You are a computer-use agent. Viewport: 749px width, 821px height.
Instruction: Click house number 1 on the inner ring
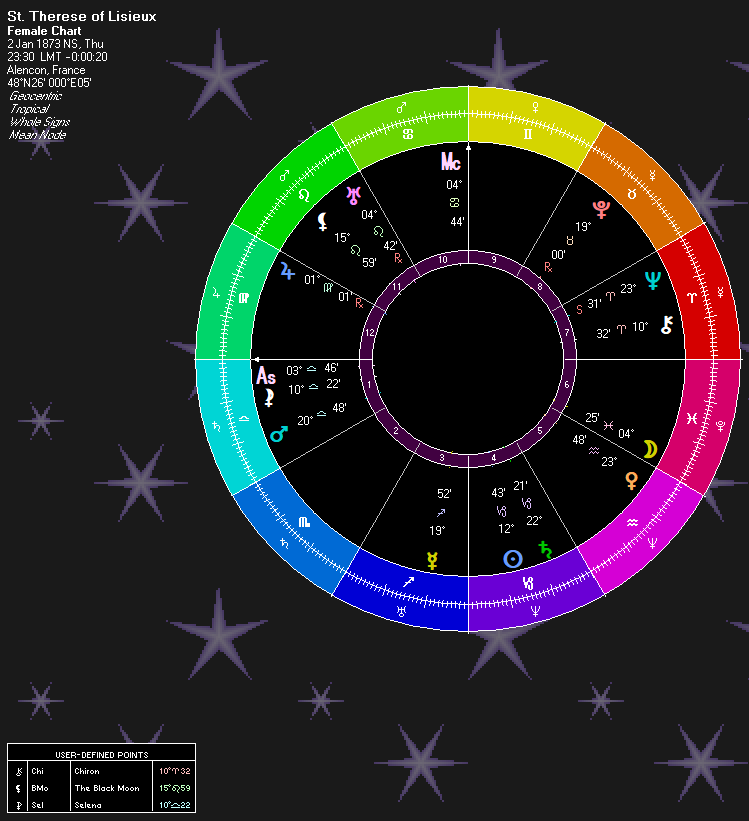[369, 385]
